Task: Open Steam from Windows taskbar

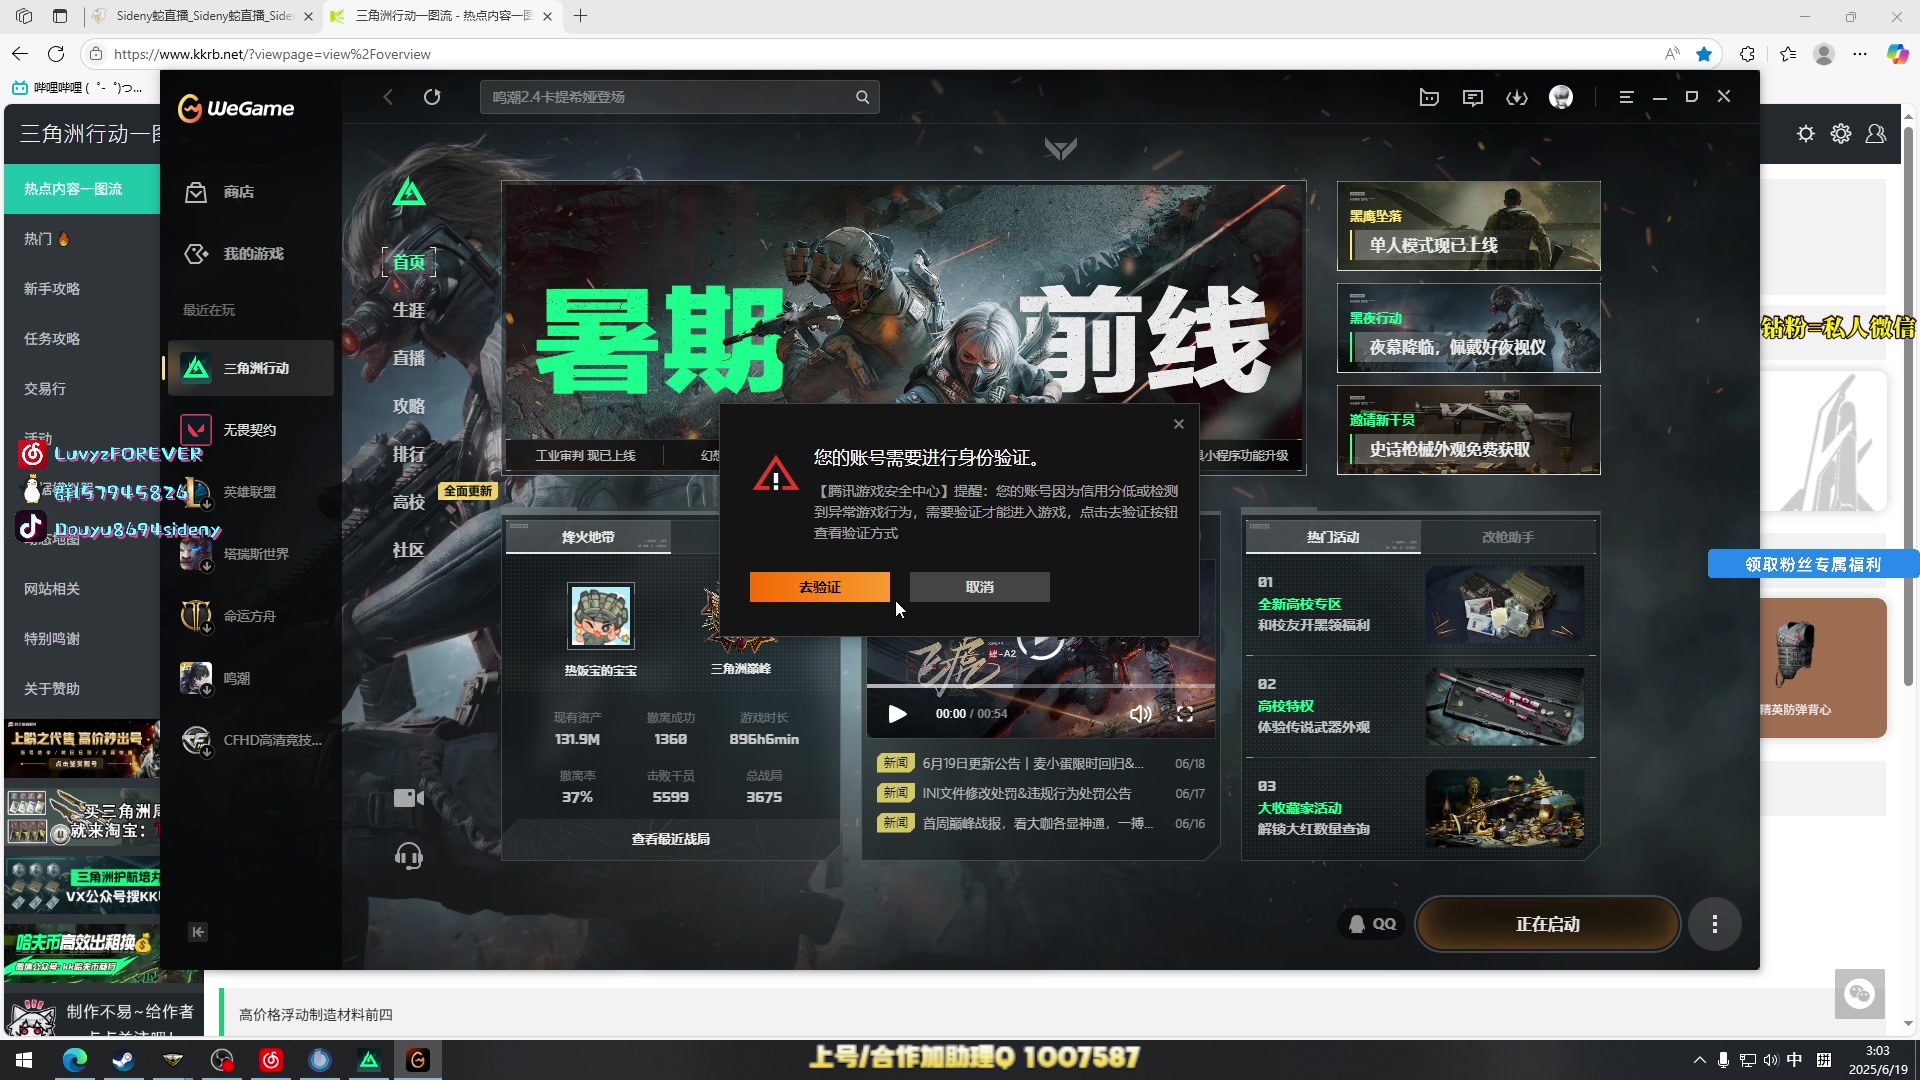Action: [x=124, y=1060]
